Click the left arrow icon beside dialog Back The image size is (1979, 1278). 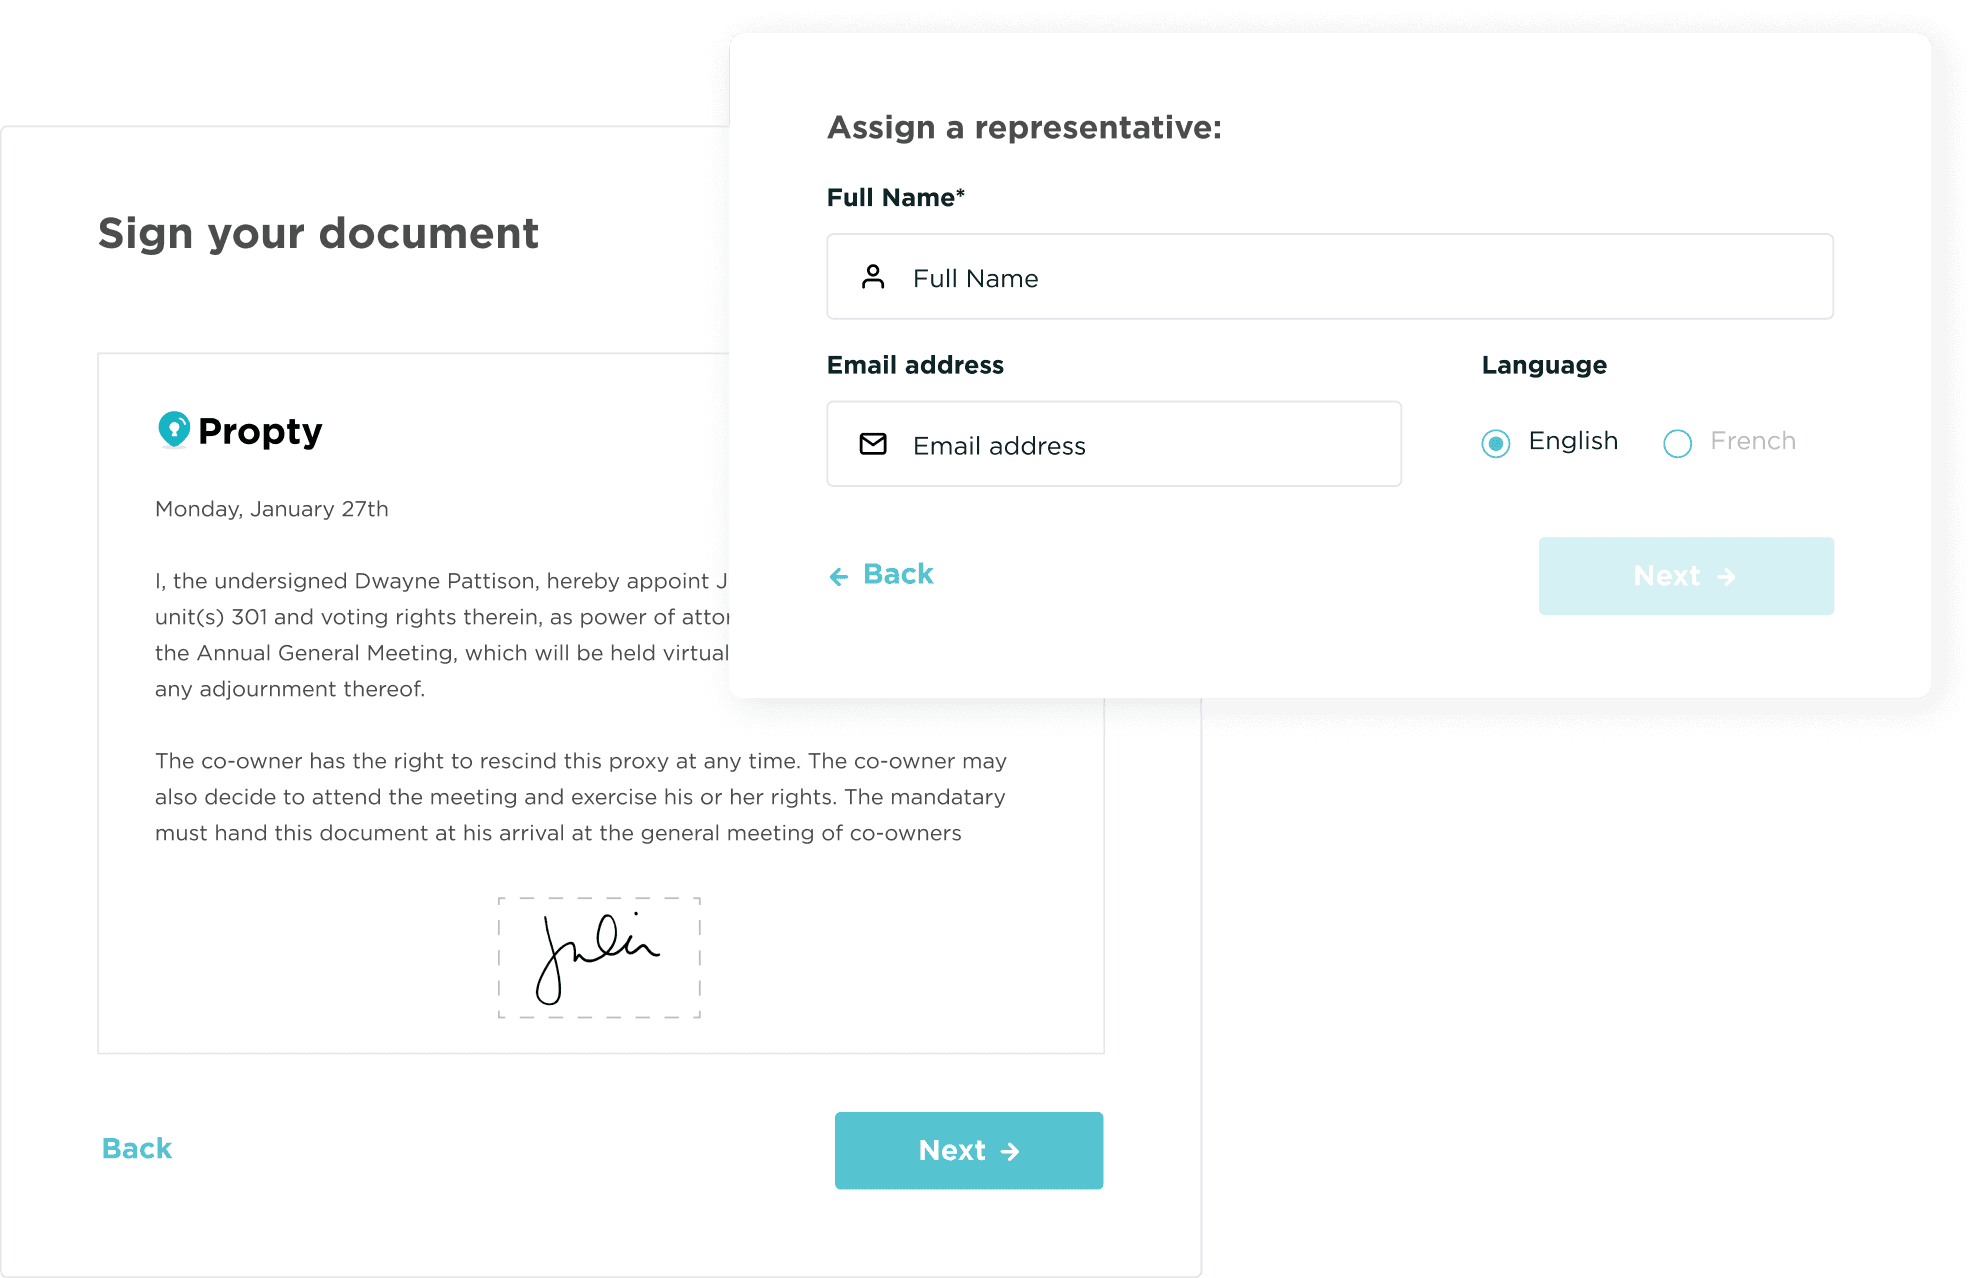[x=839, y=576]
